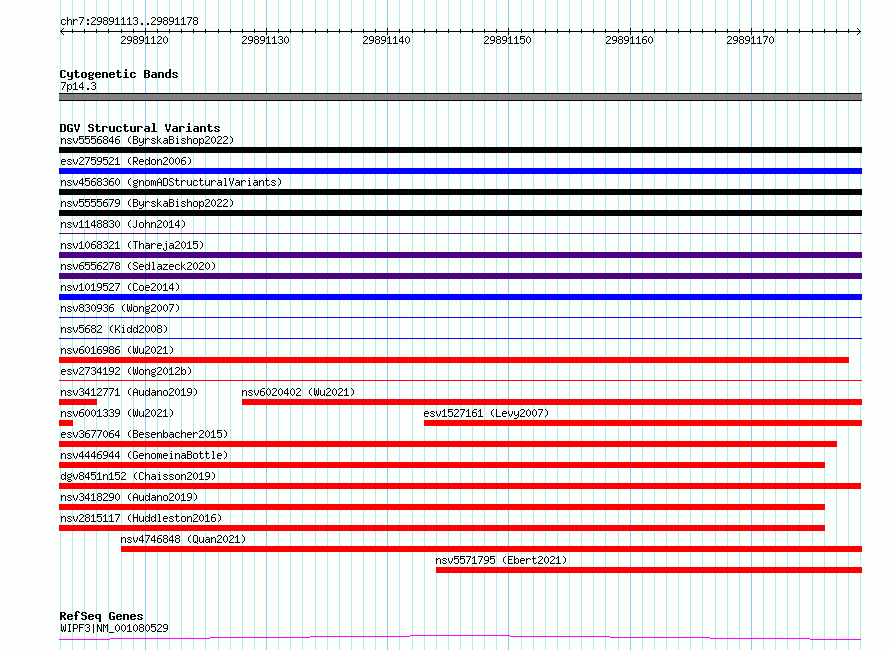Click the short red bar under nsv6001339

66,423
